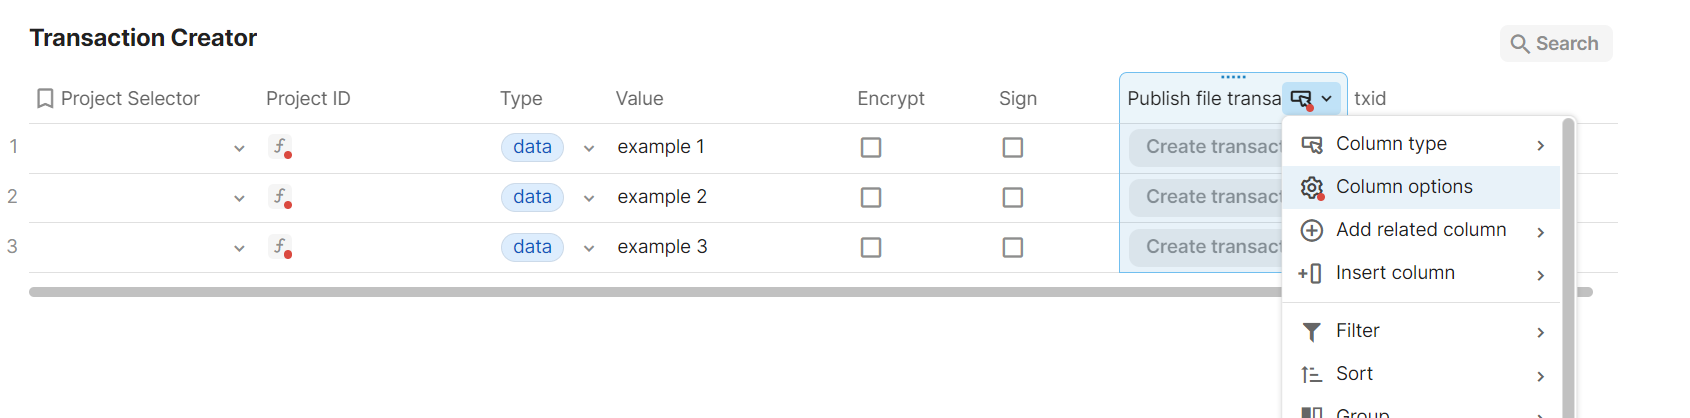The image size is (1690, 418).
Task: Click the example 2 Value cell
Action: click(662, 197)
